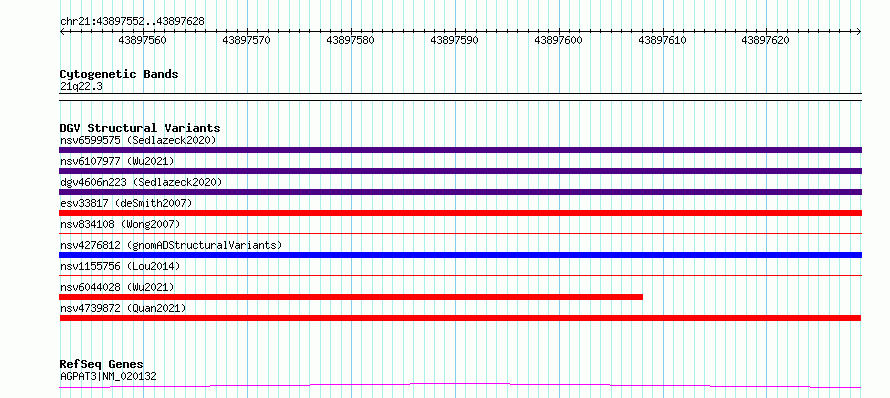This screenshot has height=398, width=890.
Task: Select the esv33817 red variant bar
Action: tap(460, 213)
